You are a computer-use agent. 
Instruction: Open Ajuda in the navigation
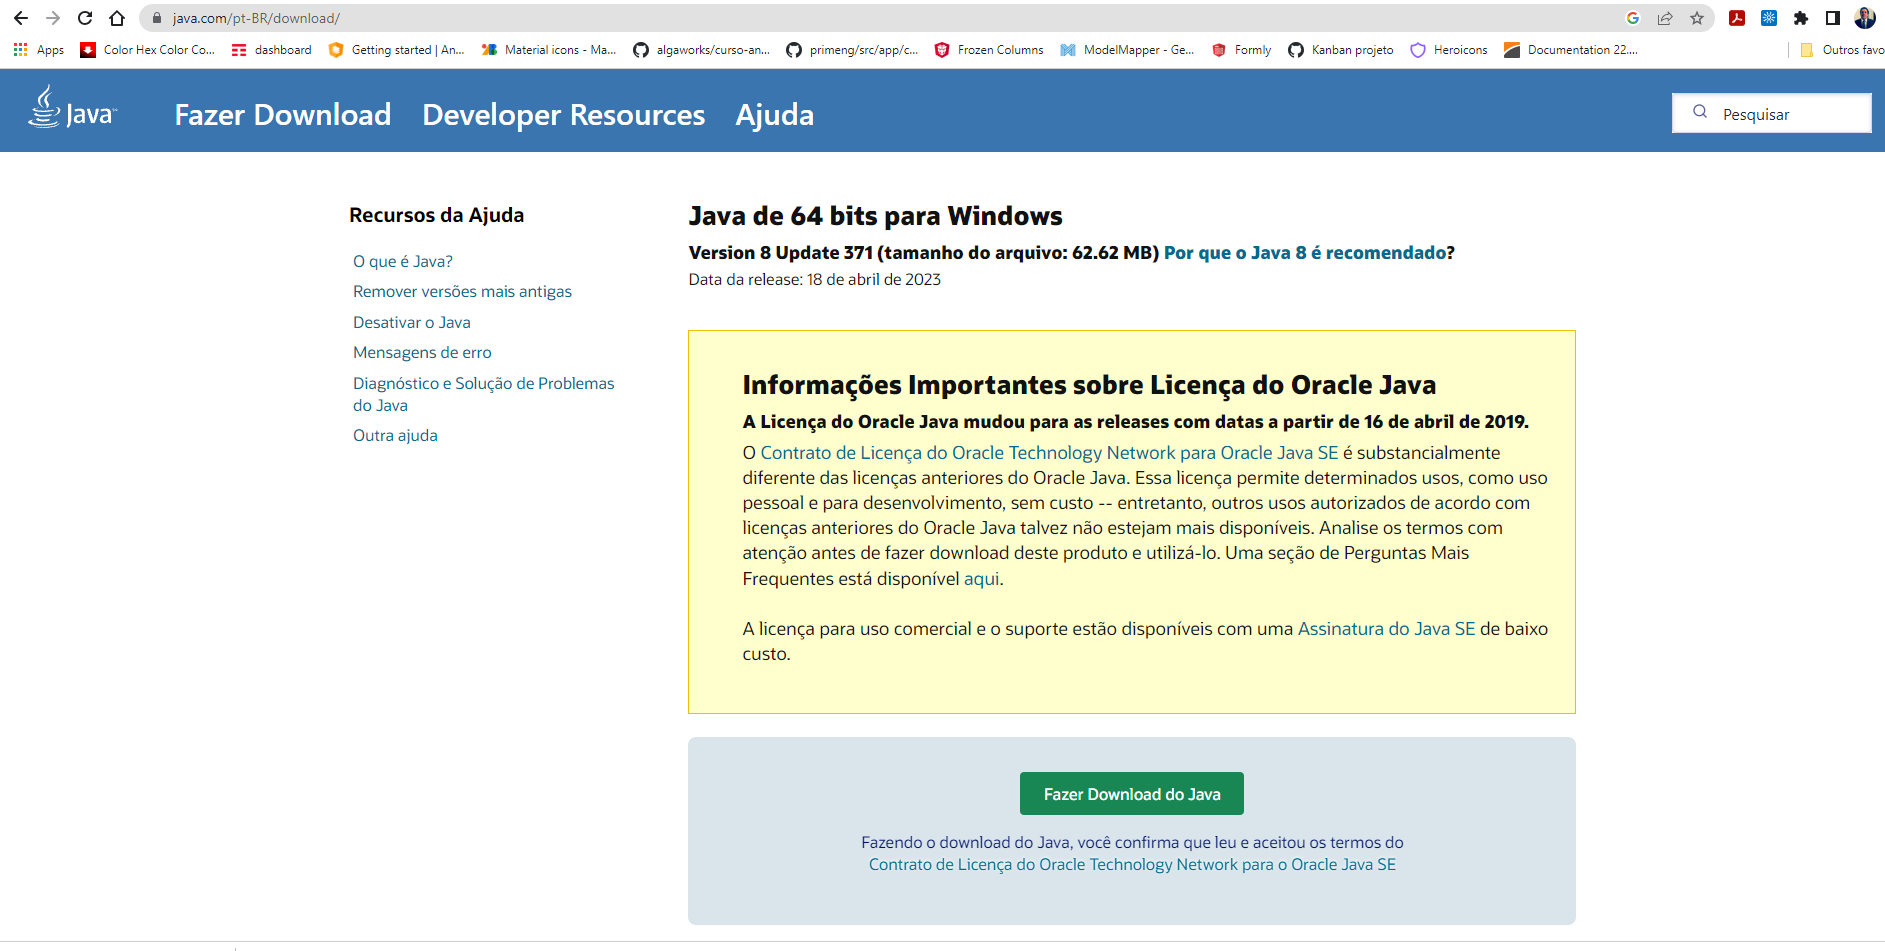pos(775,115)
